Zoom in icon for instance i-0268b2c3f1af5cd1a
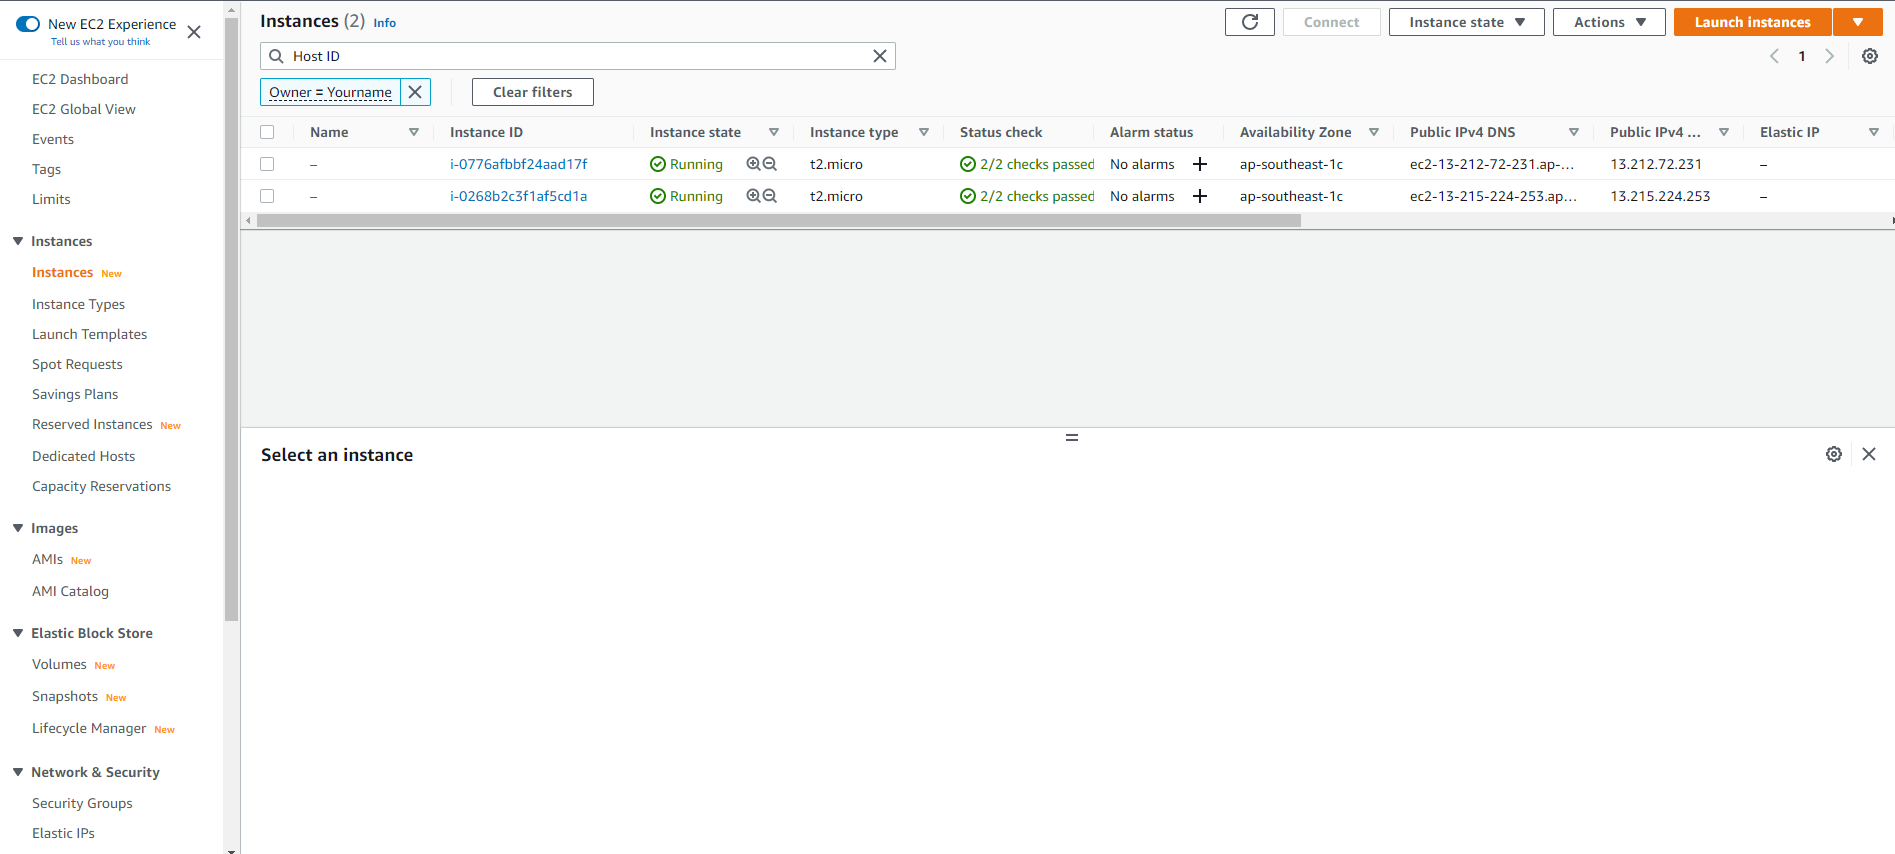Image resolution: width=1895 pixels, height=854 pixels. (x=753, y=196)
